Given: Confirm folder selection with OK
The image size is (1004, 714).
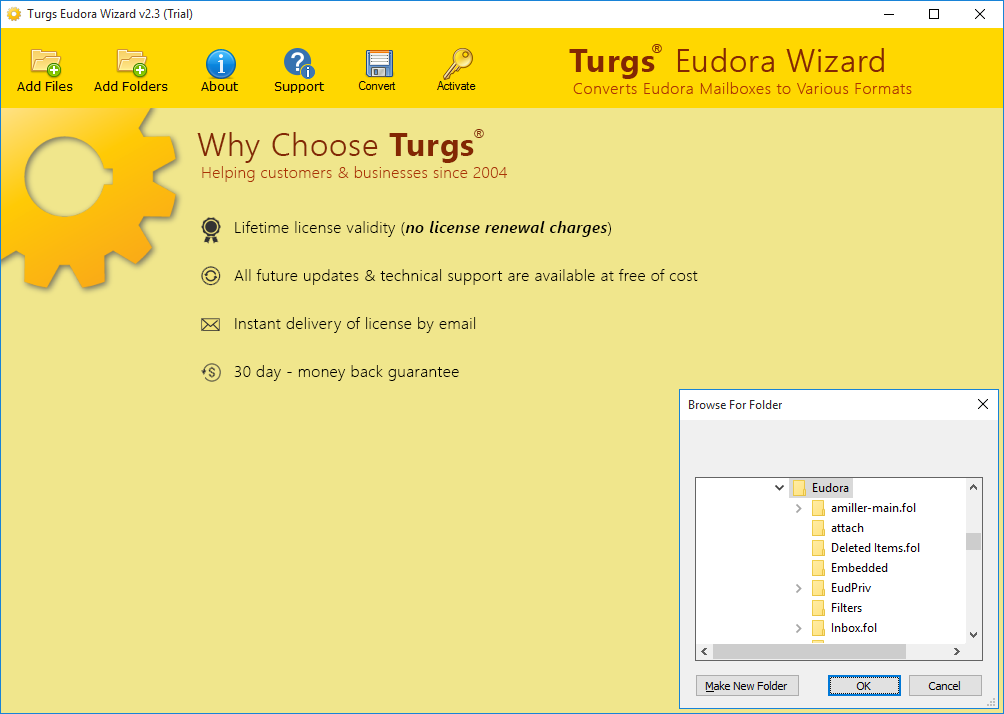Looking at the screenshot, I should click(x=864, y=686).
